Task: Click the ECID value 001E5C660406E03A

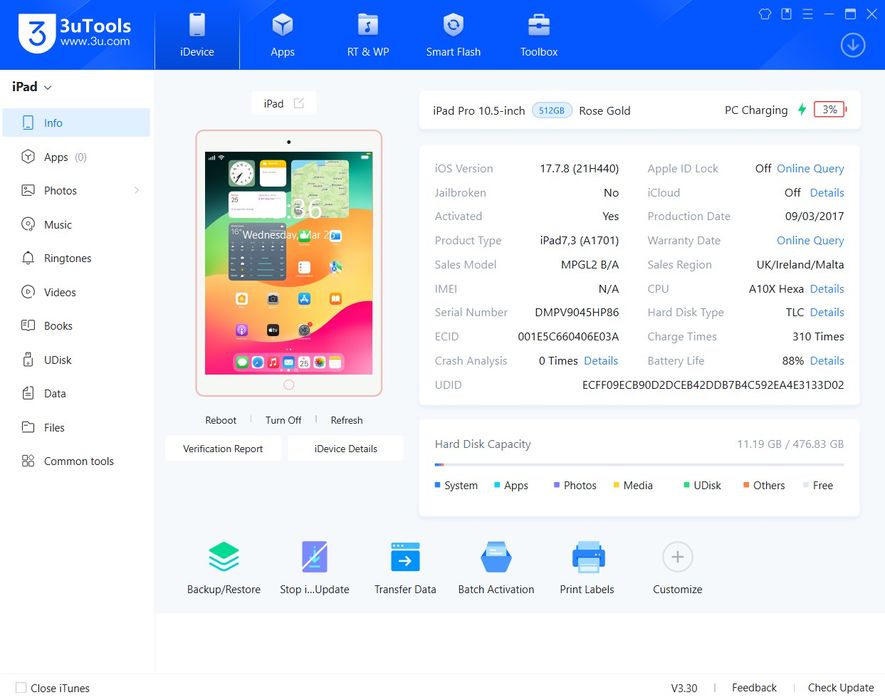Action: [x=568, y=336]
